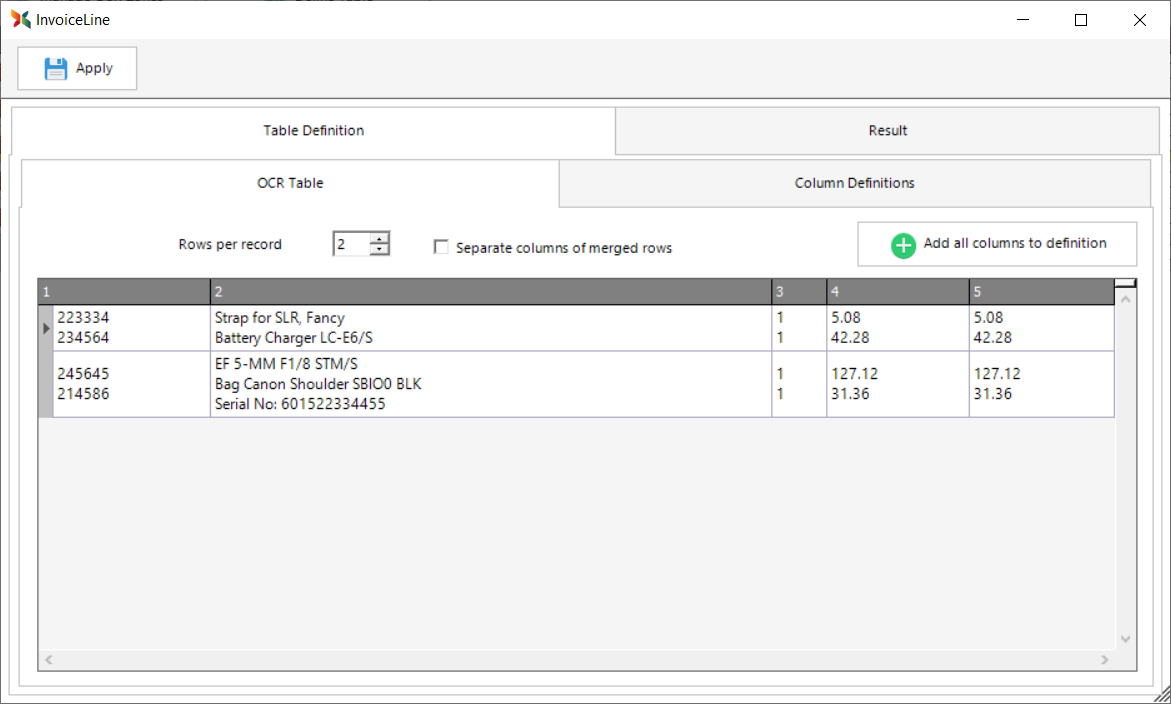Enable Separate columns of merged rows

(441, 247)
